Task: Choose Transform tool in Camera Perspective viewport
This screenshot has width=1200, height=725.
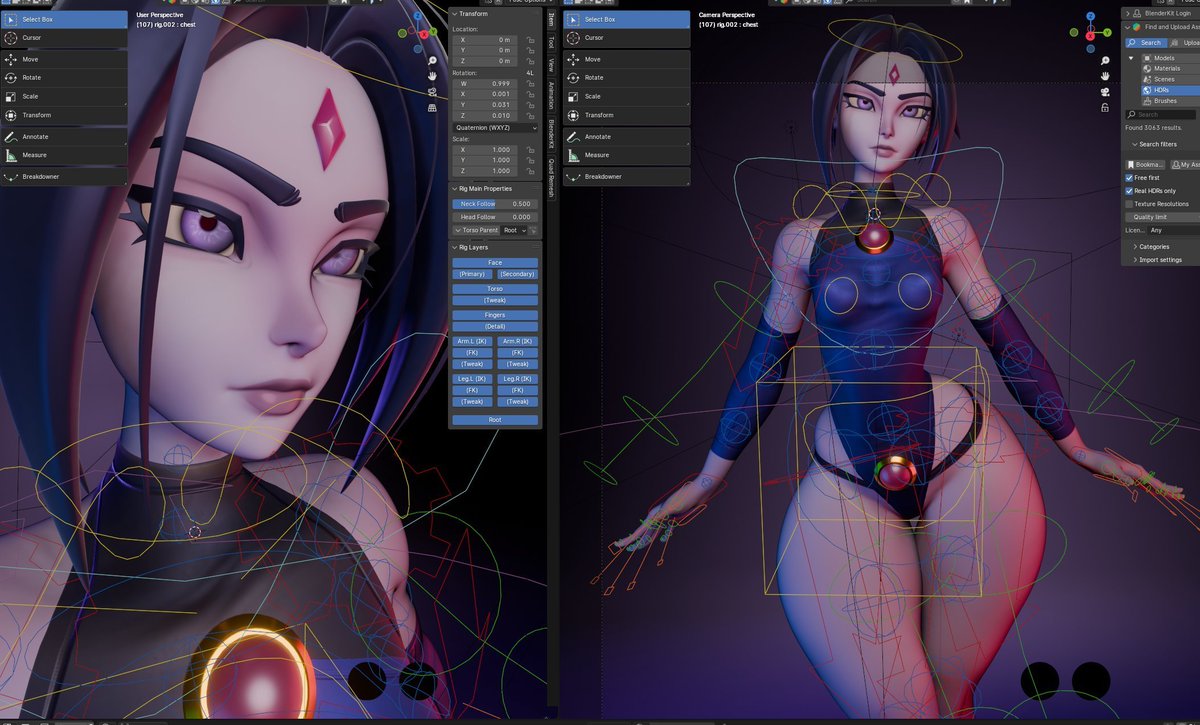Action: point(627,116)
